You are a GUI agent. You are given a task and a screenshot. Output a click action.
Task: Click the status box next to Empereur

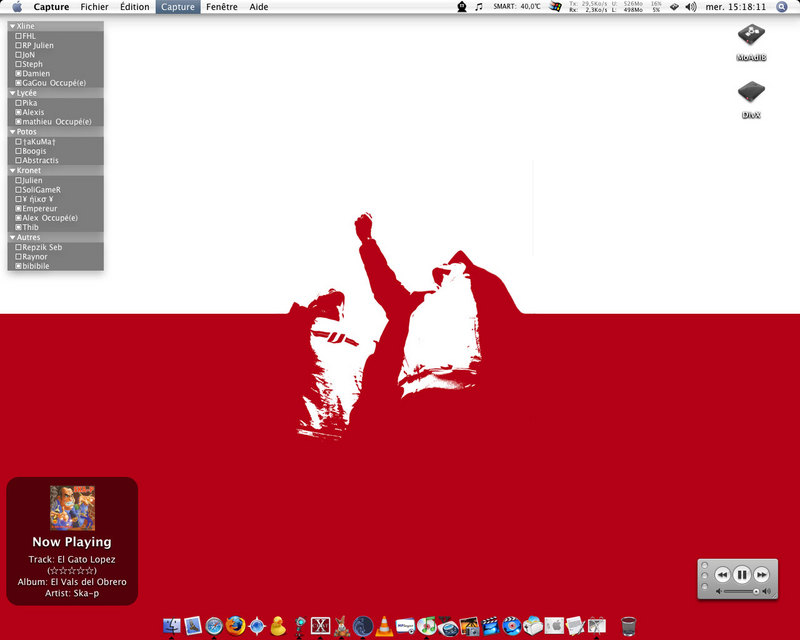point(18,209)
